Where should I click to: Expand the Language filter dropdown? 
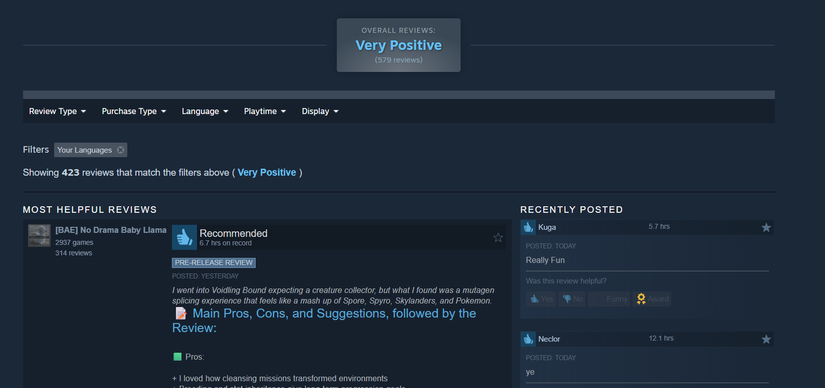tap(205, 111)
